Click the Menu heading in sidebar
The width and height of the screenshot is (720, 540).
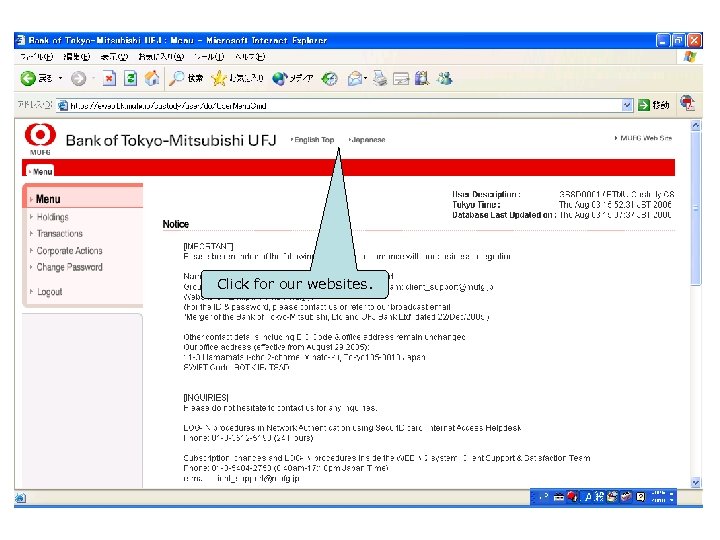48,199
